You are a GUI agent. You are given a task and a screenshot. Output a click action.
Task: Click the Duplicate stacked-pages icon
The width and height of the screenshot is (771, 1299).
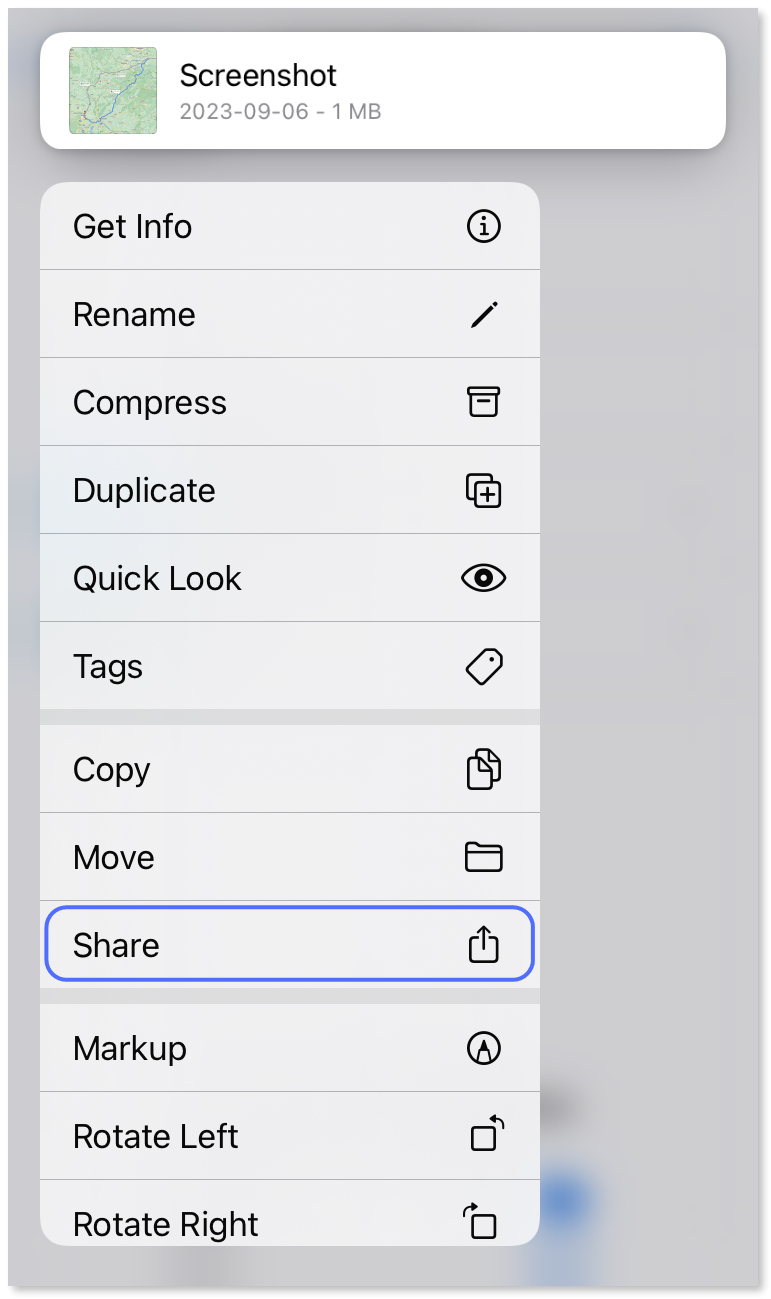pyautogui.click(x=484, y=490)
